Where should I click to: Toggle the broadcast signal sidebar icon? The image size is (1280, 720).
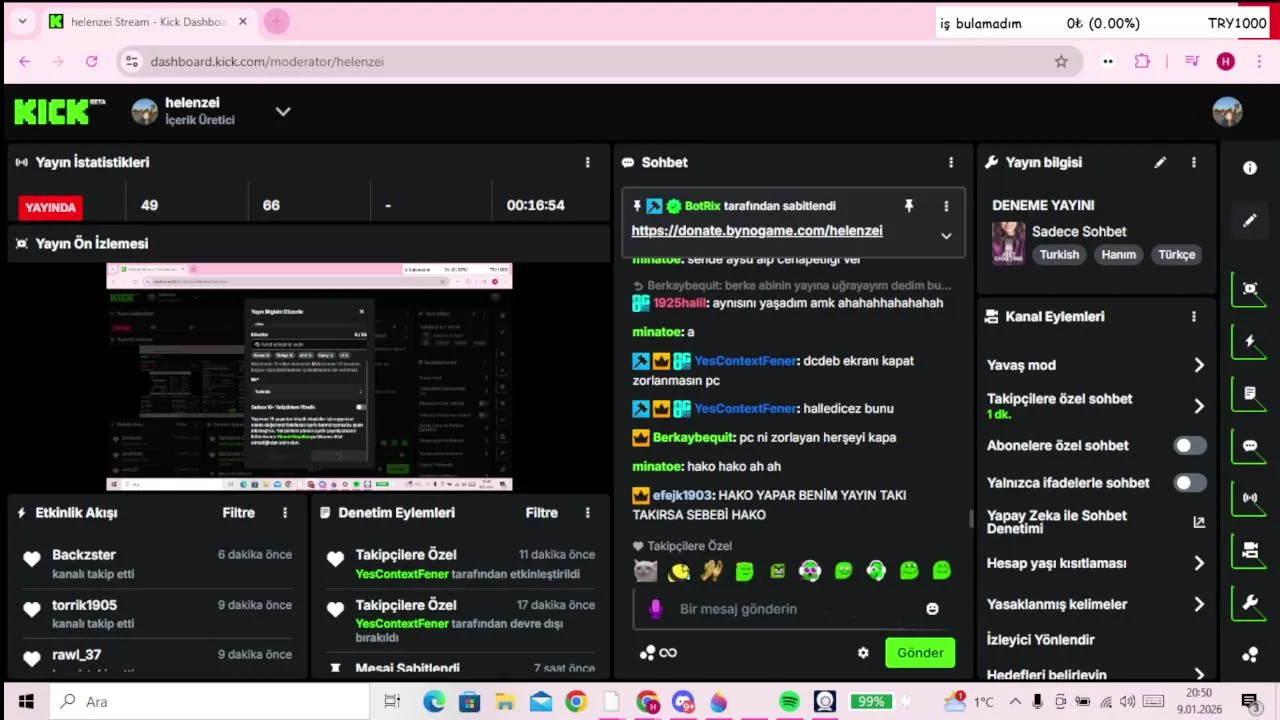tap(1250, 497)
